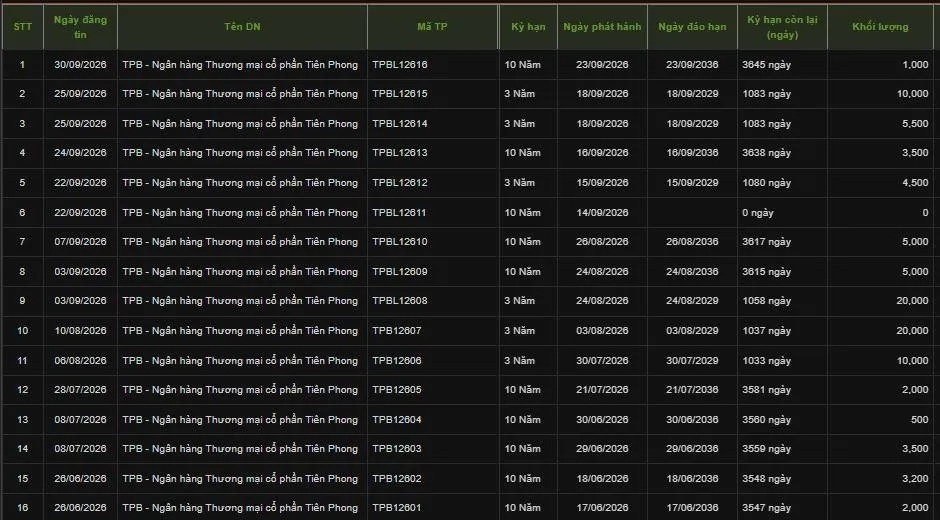Select bond code TPB12604

[x=397, y=420]
